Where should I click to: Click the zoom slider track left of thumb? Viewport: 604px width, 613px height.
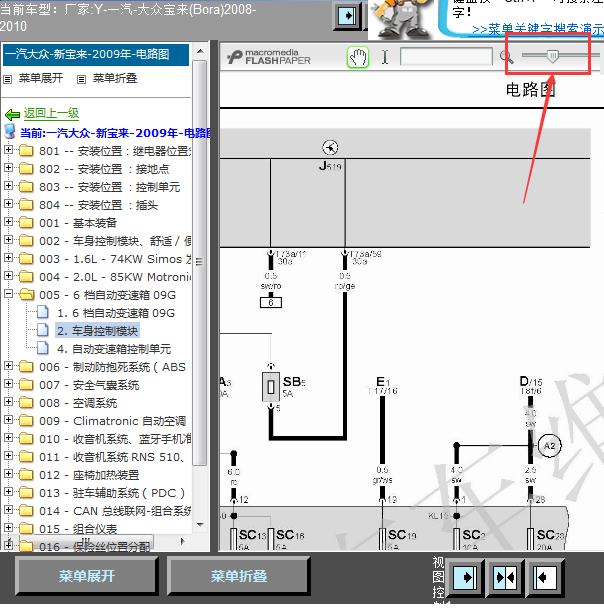(534, 56)
